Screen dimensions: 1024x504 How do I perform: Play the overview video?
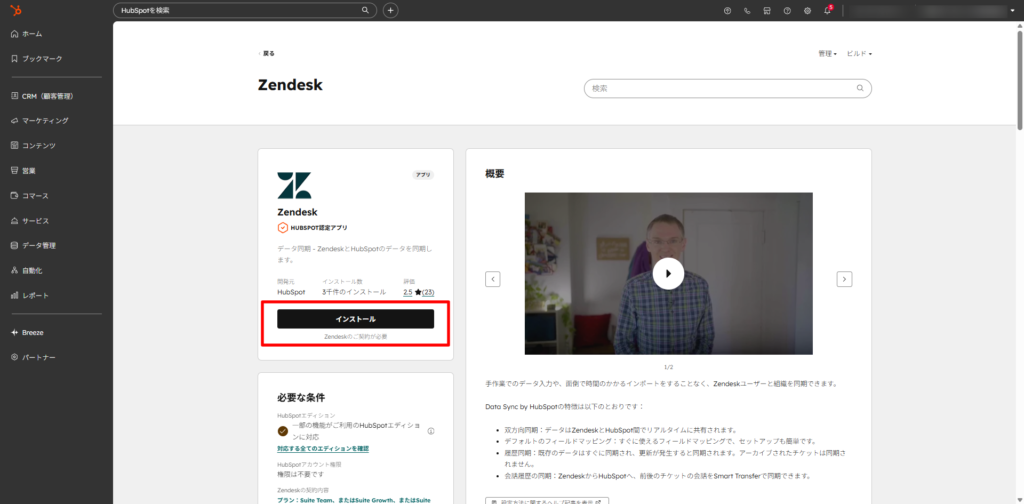[668, 274]
